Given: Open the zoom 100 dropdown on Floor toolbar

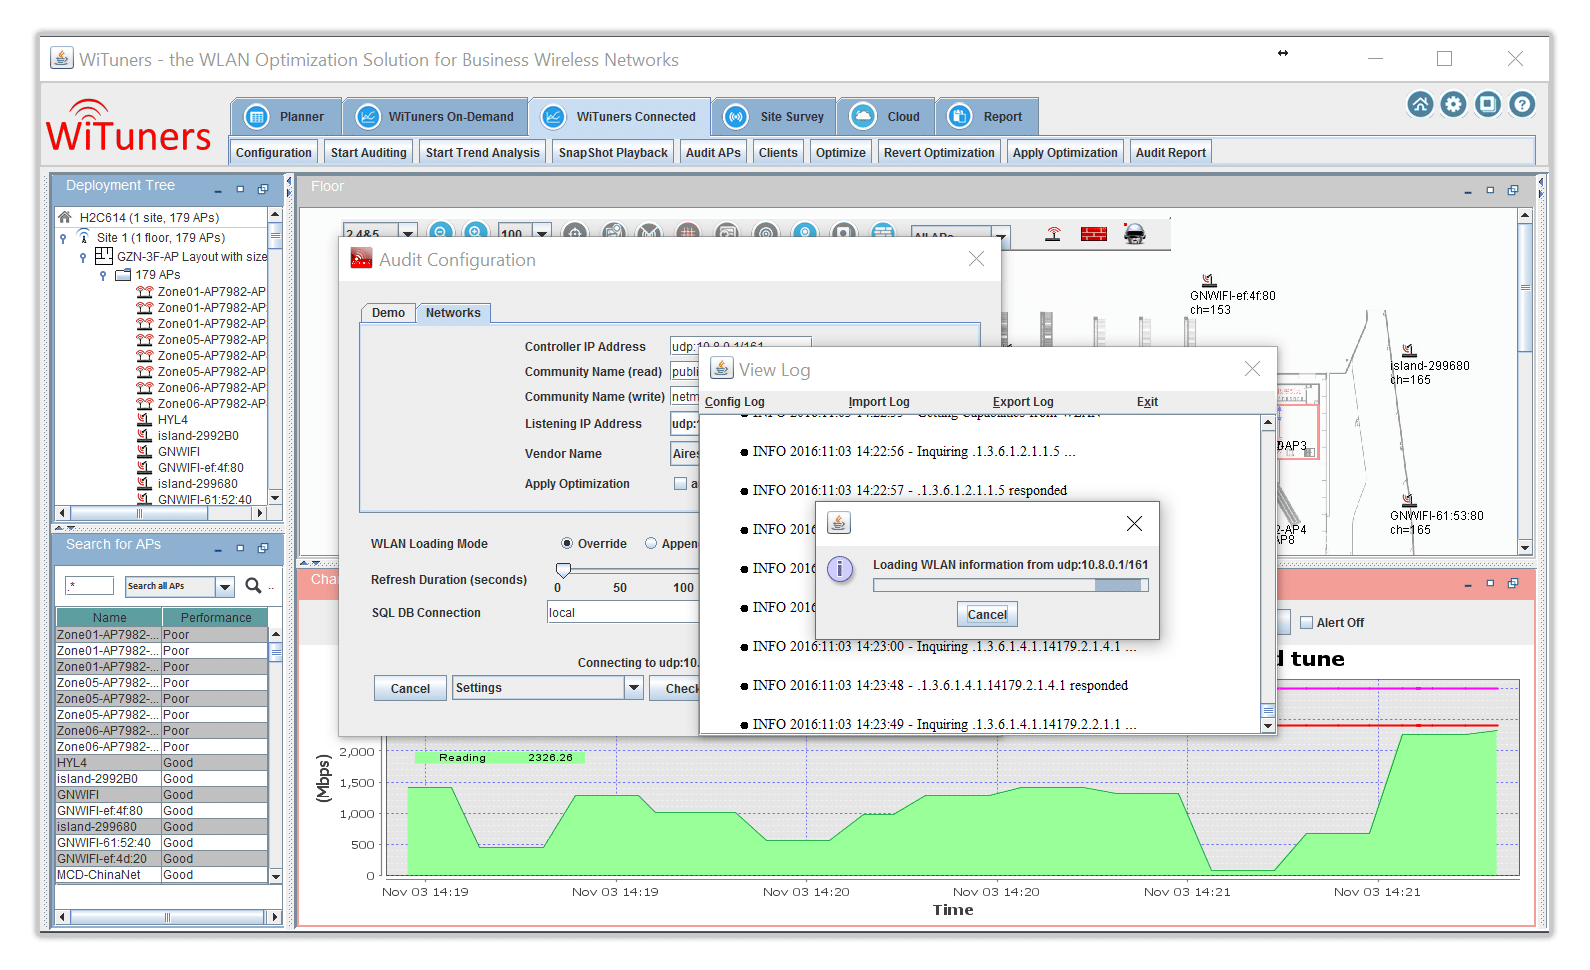Looking at the screenshot, I should pyautogui.click(x=542, y=232).
